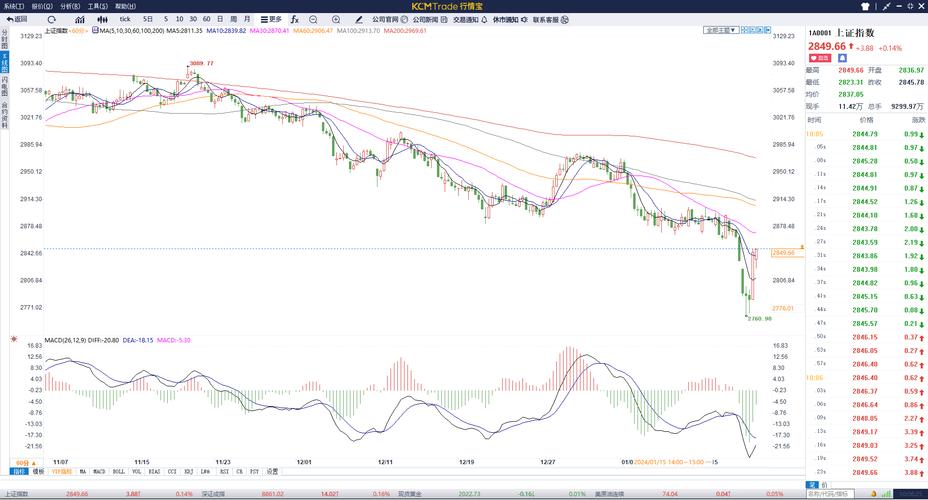The height and width of the screenshot is (500, 928).
Task: Click 深证成指 in the status bar
Action: [x=213, y=493]
